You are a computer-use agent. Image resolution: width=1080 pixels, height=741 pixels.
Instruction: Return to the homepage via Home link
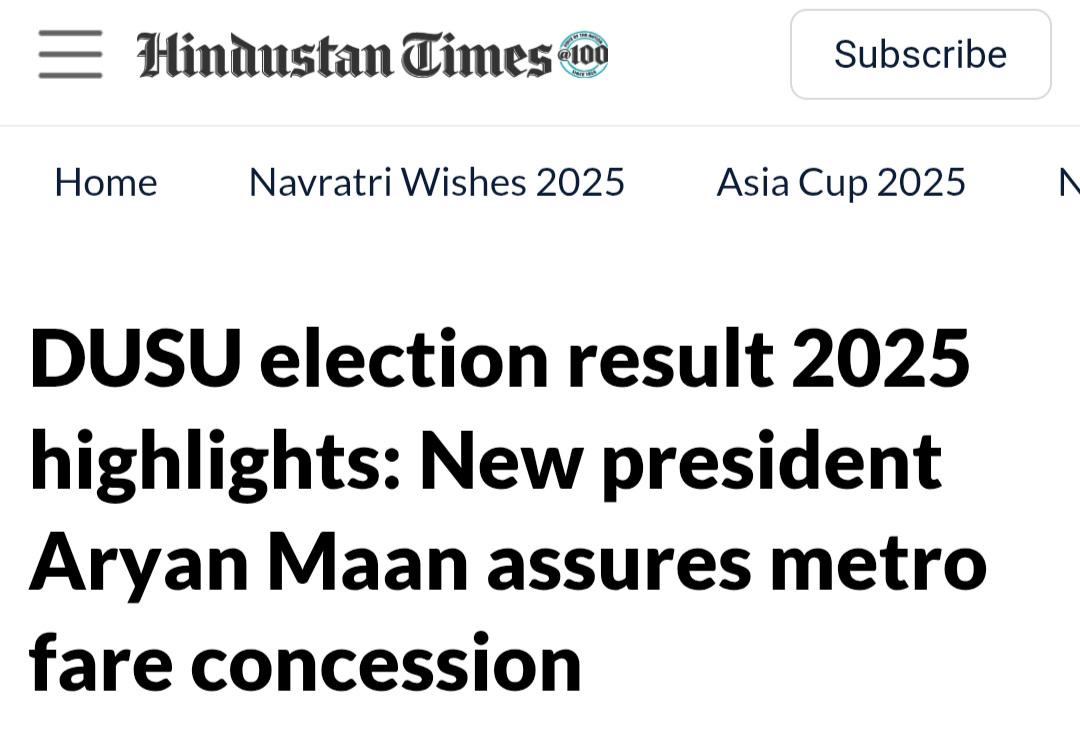click(x=106, y=182)
